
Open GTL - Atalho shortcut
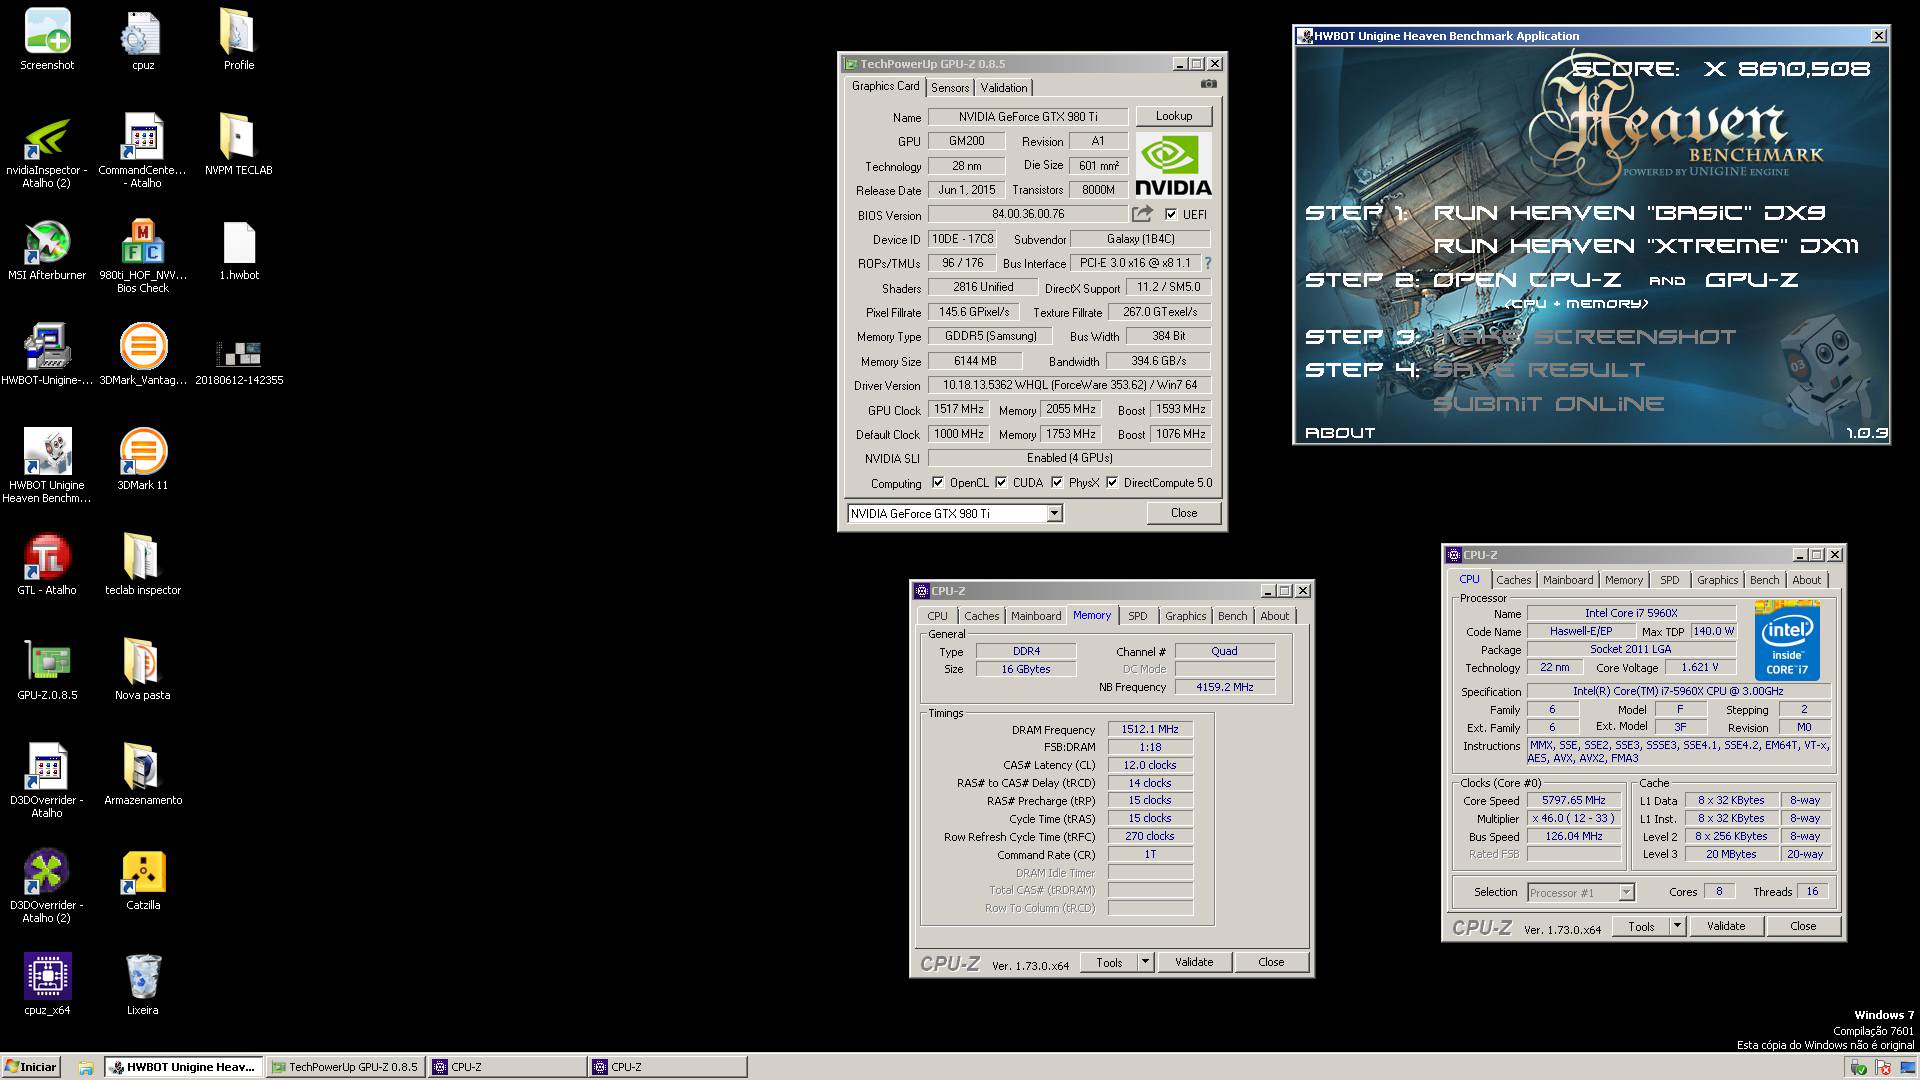47,565
